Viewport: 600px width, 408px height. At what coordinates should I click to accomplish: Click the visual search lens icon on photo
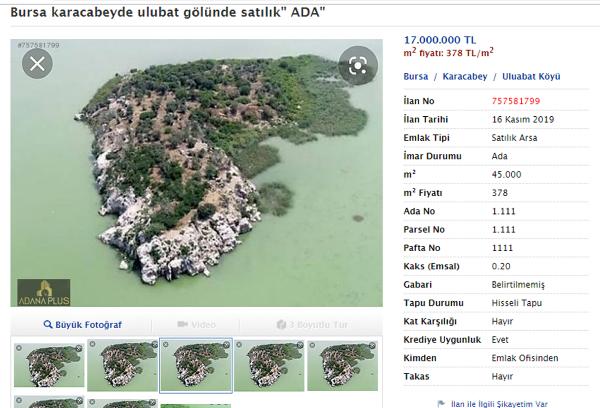358,65
